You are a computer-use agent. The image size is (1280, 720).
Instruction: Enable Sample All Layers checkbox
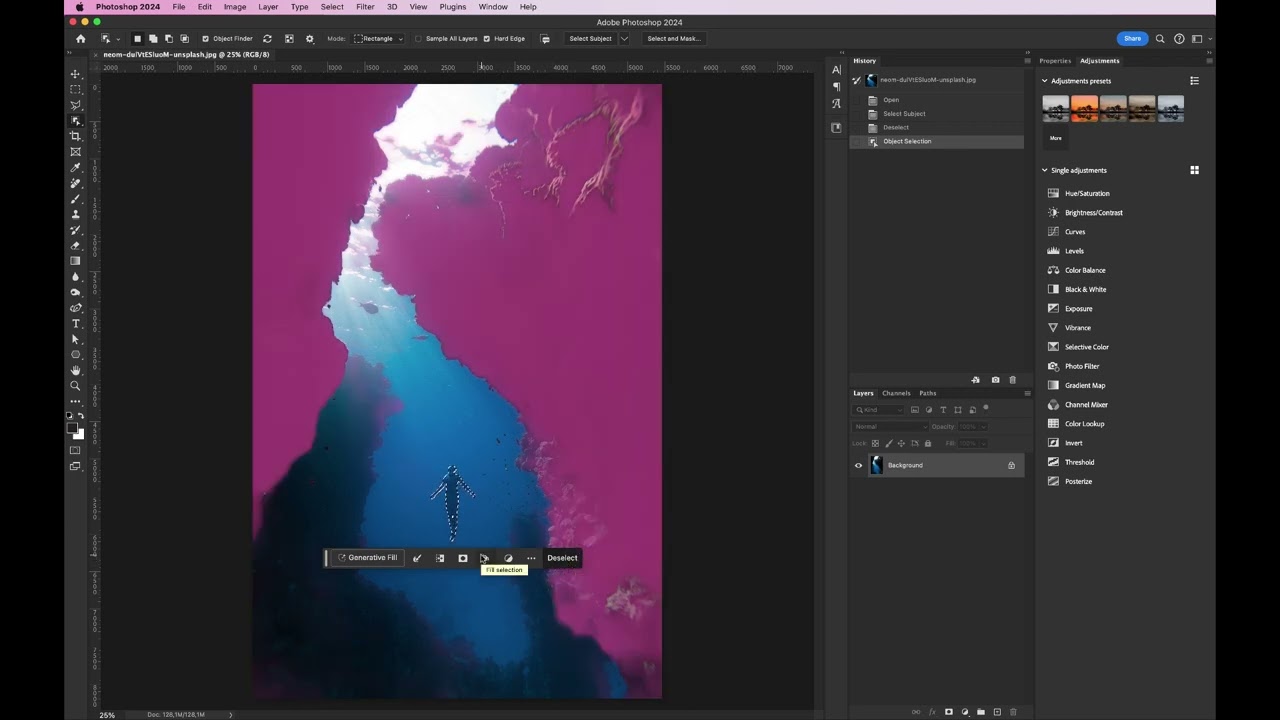click(x=419, y=39)
